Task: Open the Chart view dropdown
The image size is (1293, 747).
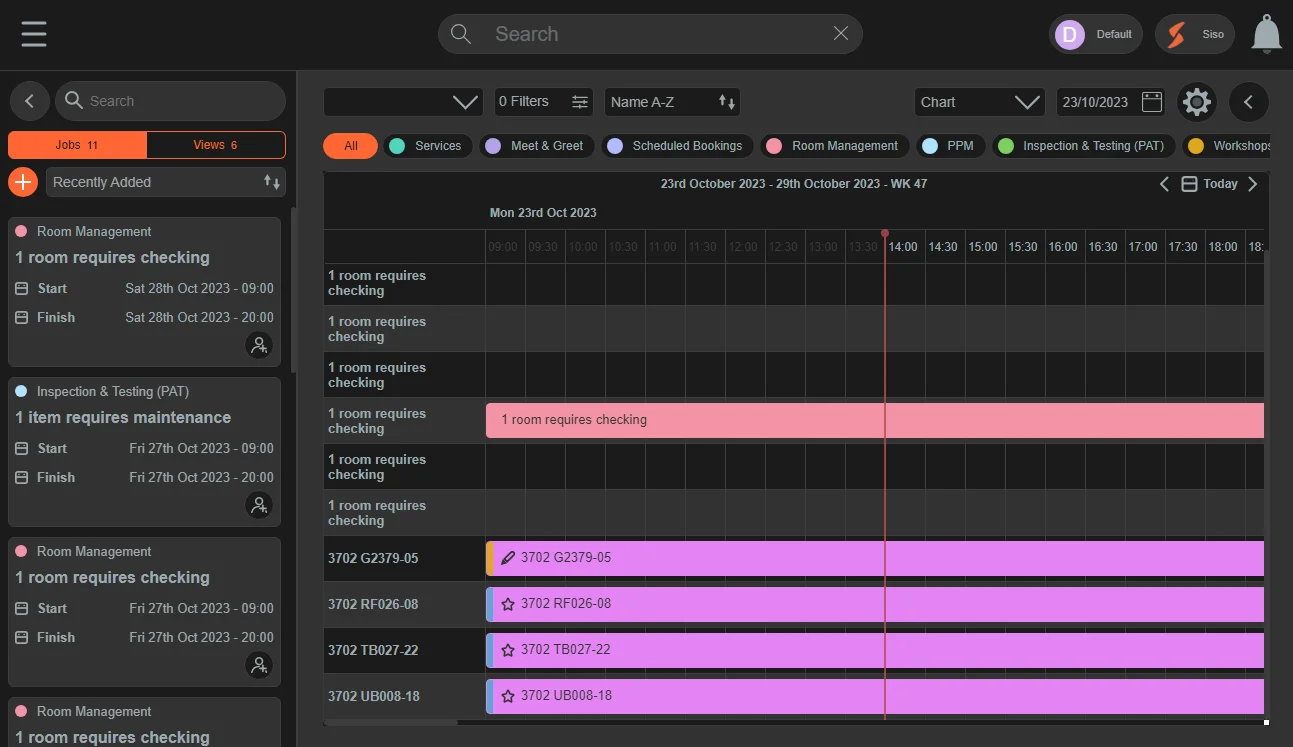Action: click(x=980, y=102)
